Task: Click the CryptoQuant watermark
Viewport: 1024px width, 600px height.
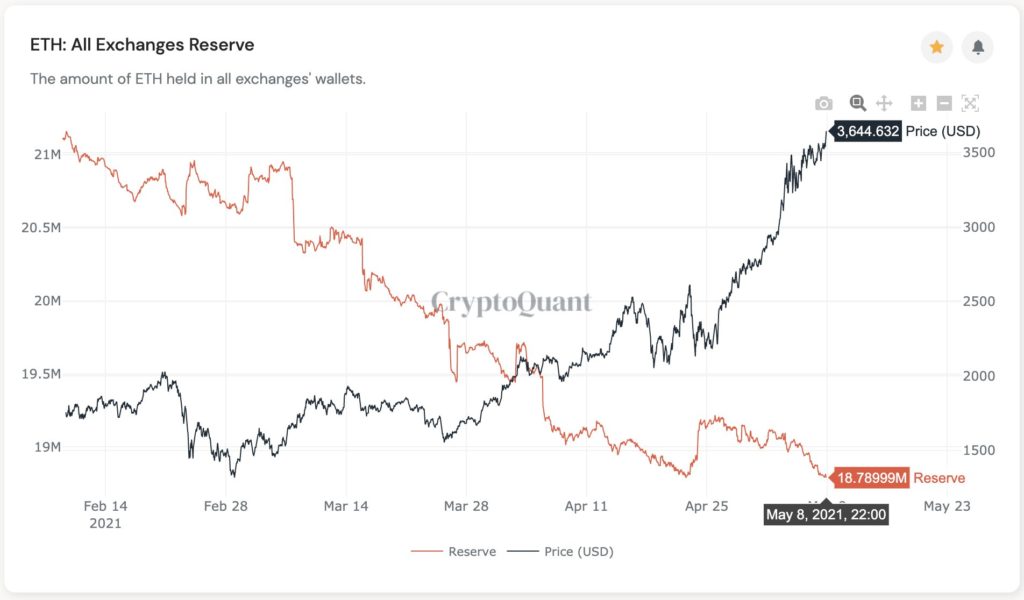Action: click(x=512, y=302)
